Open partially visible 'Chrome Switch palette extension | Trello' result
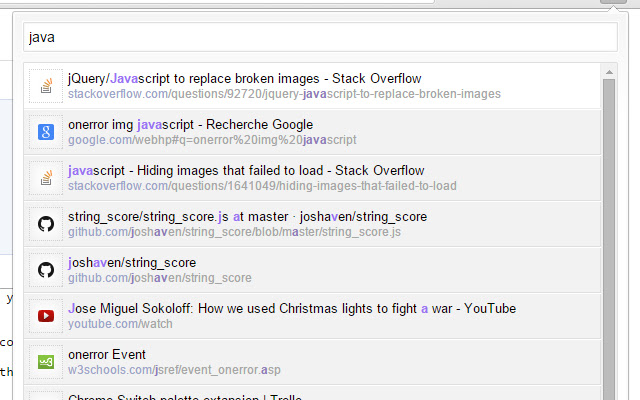 185,397
